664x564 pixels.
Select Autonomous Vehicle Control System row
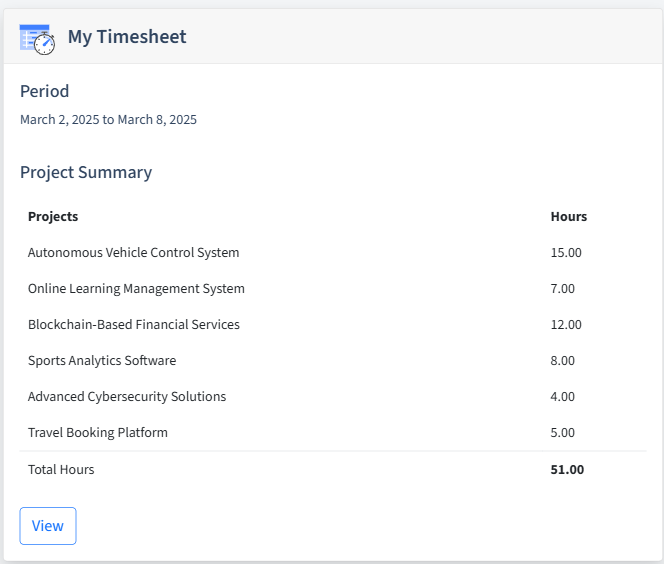[333, 252]
